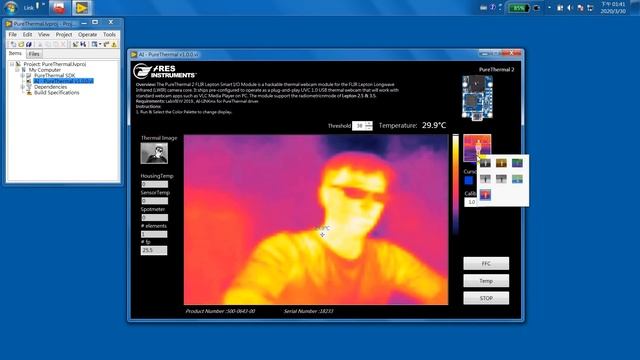Click the Spotmeter value field

coord(154,218)
